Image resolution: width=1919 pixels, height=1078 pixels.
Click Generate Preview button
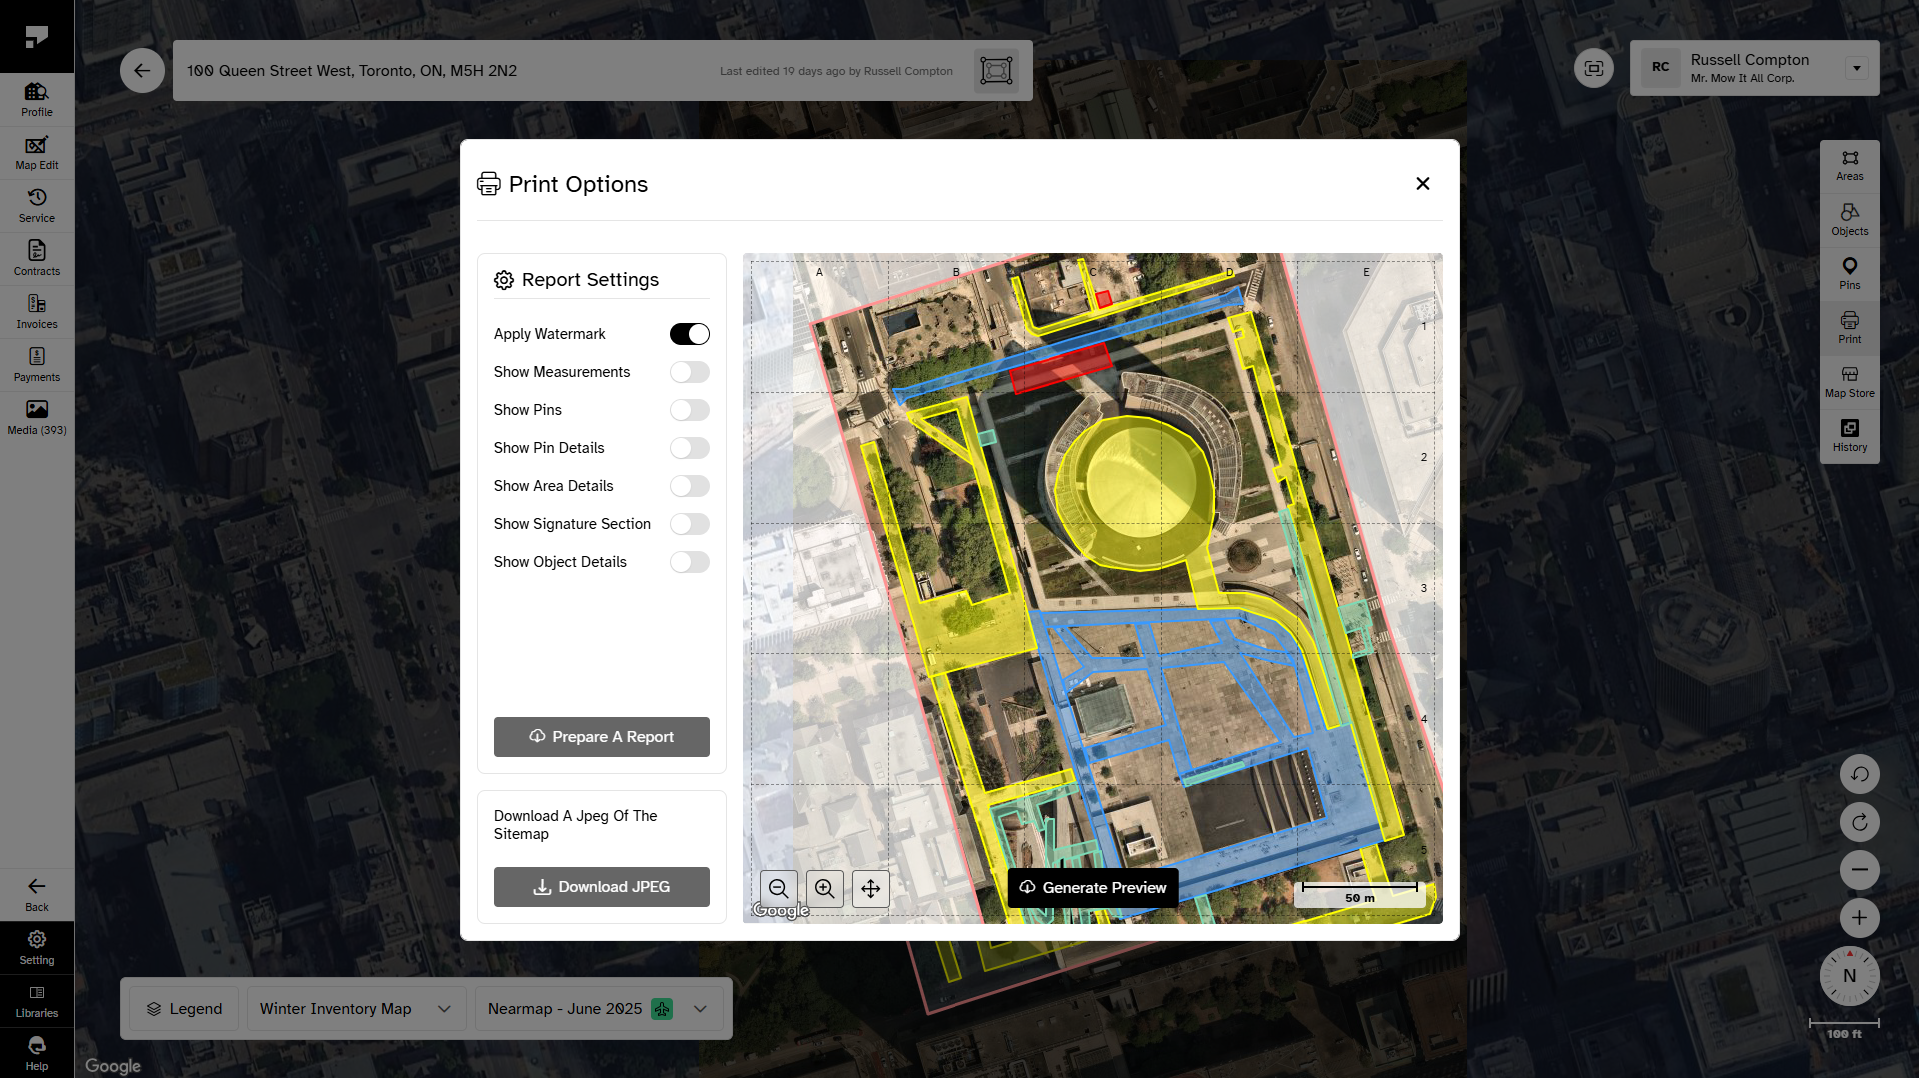coord(1093,888)
